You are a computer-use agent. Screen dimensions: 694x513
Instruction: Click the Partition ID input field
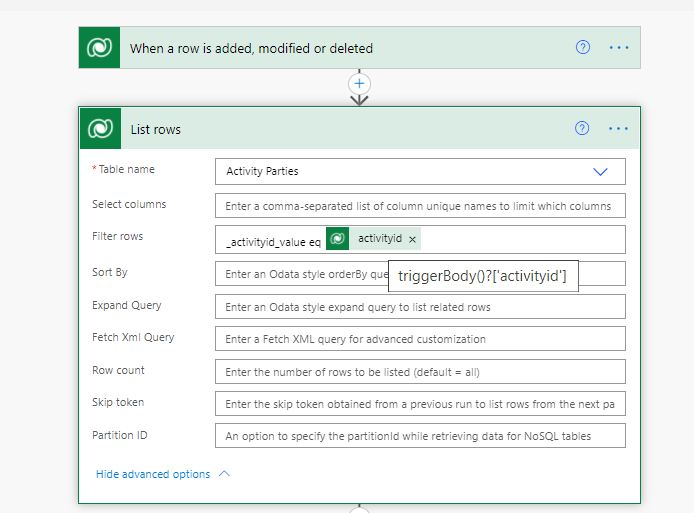click(420, 436)
